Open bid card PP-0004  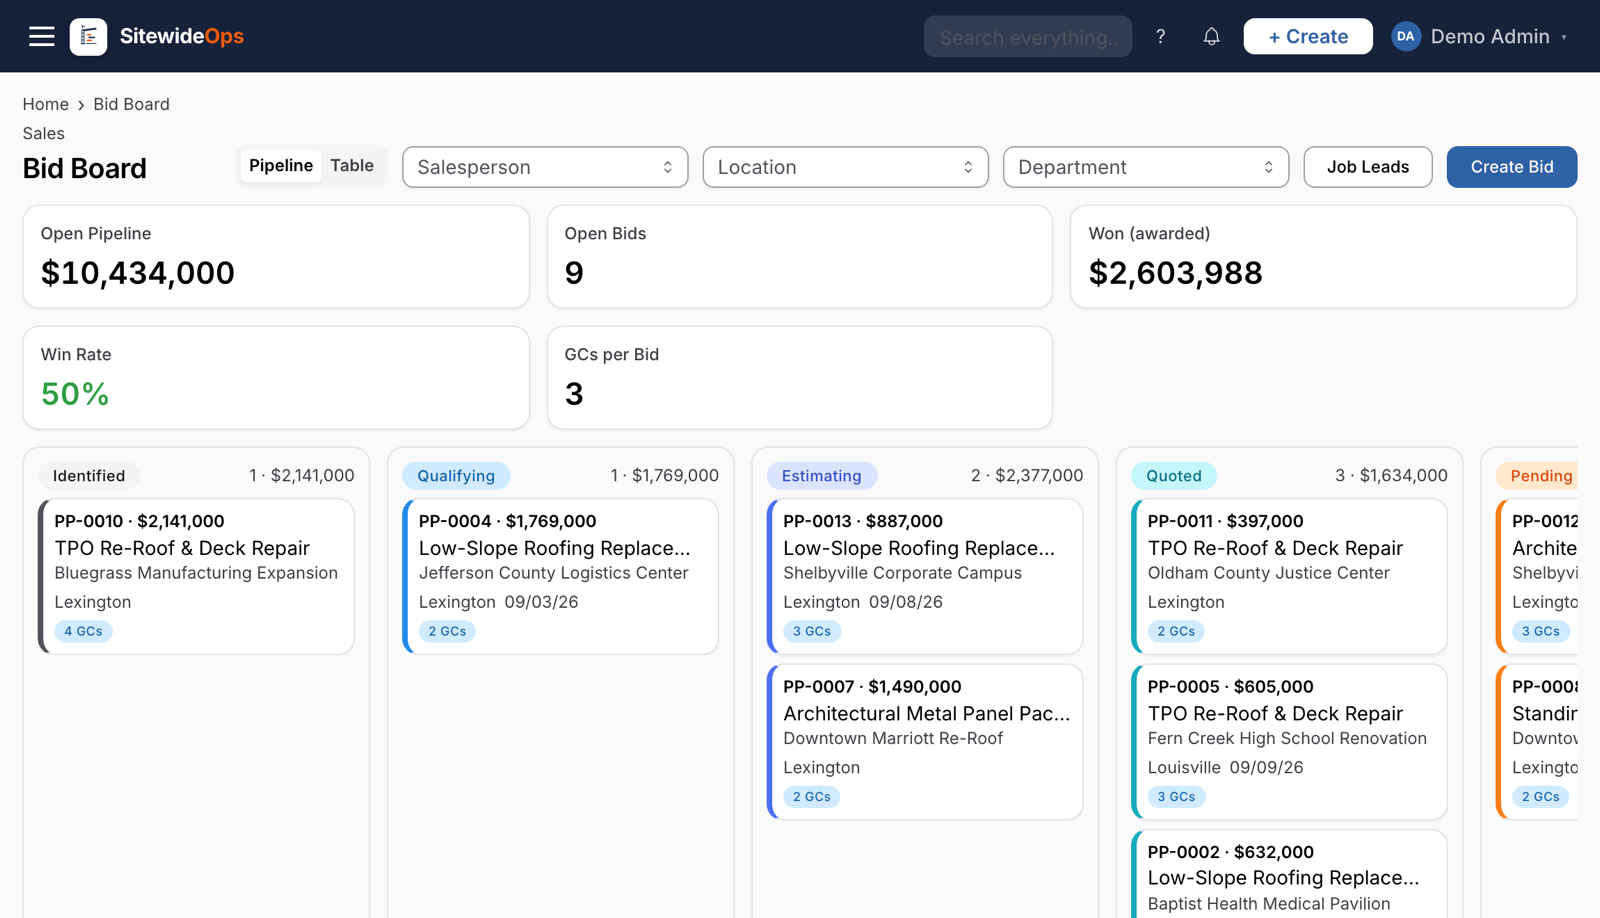click(x=560, y=577)
